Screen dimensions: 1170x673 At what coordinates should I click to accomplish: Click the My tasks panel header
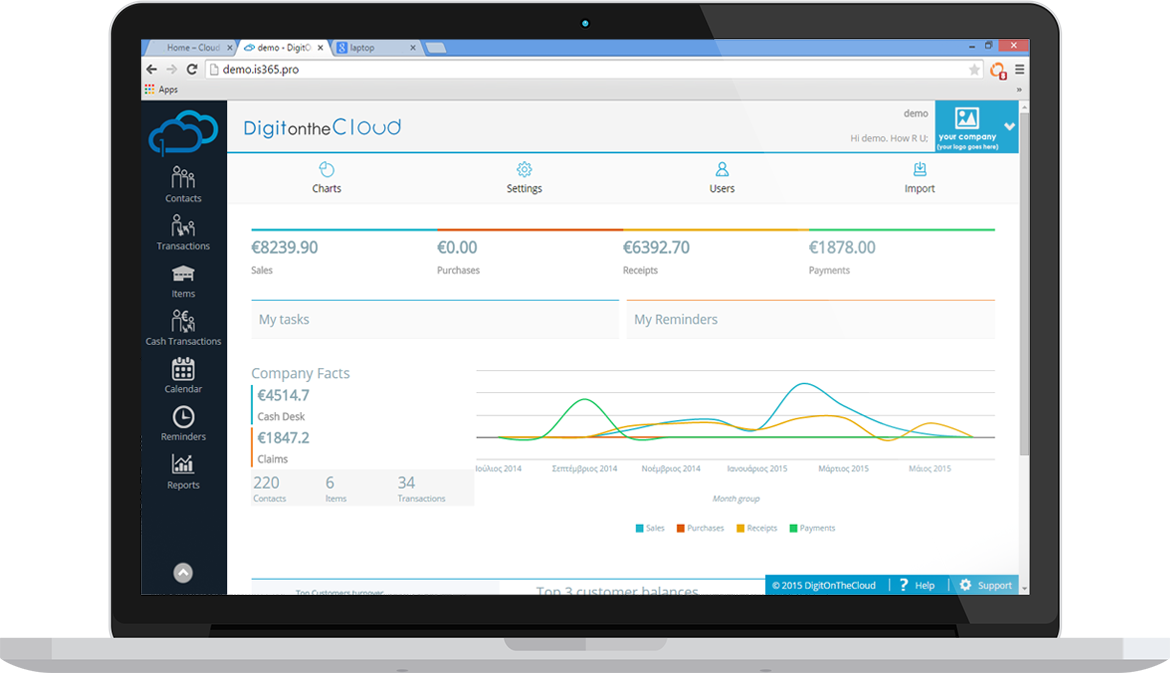(x=435, y=319)
